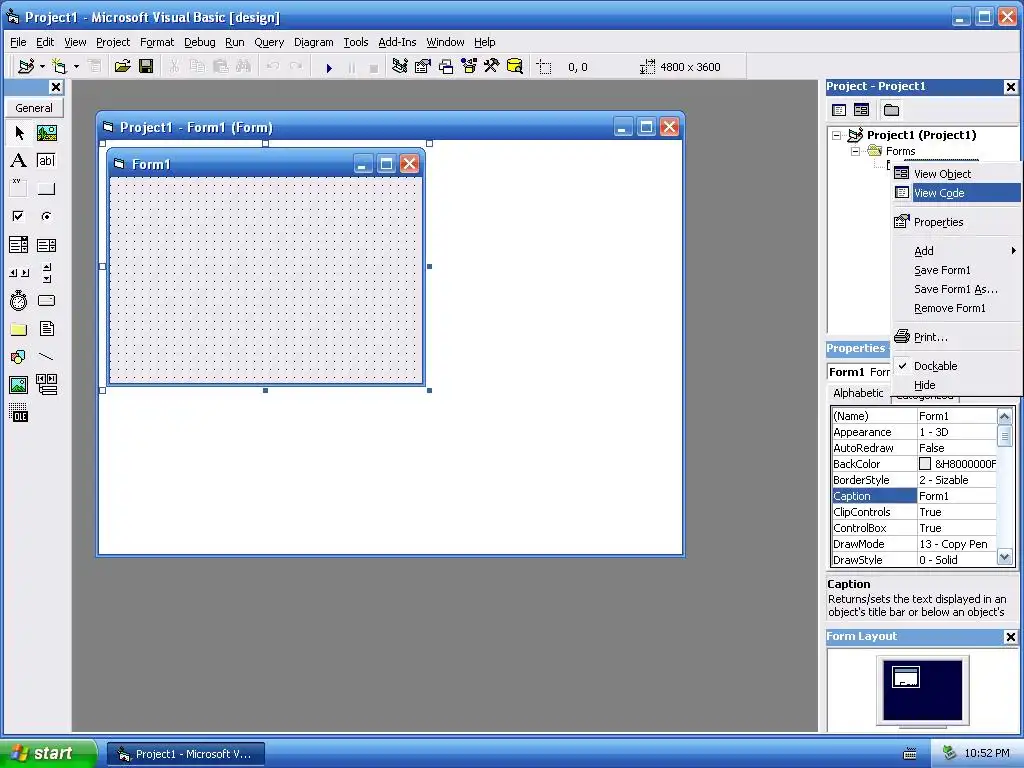Choose Print... from the context menu
Image resolution: width=1024 pixels, height=768 pixels.
pyautogui.click(x=957, y=337)
